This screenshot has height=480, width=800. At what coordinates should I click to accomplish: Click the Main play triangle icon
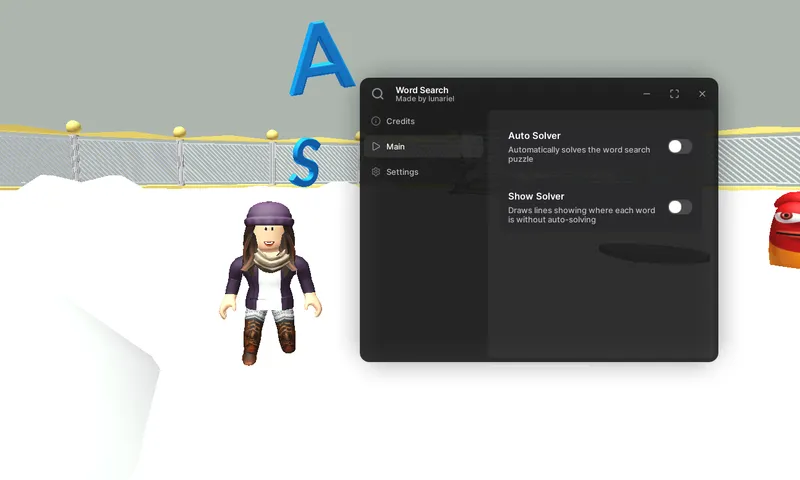tap(376, 146)
